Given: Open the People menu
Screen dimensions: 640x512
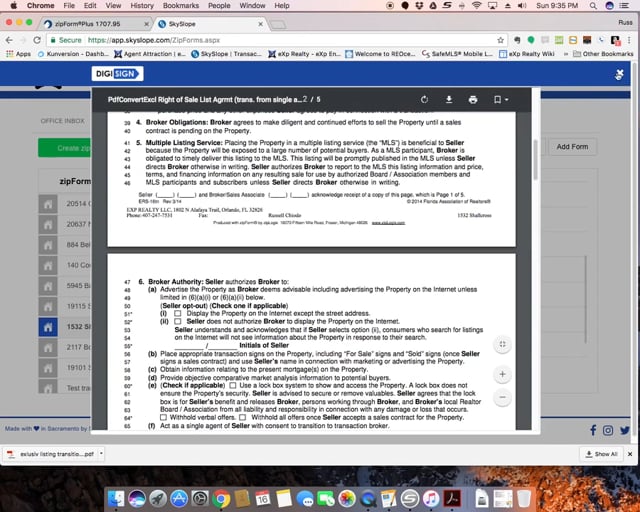Looking at the screenshot, I should (x=219, y=6).
